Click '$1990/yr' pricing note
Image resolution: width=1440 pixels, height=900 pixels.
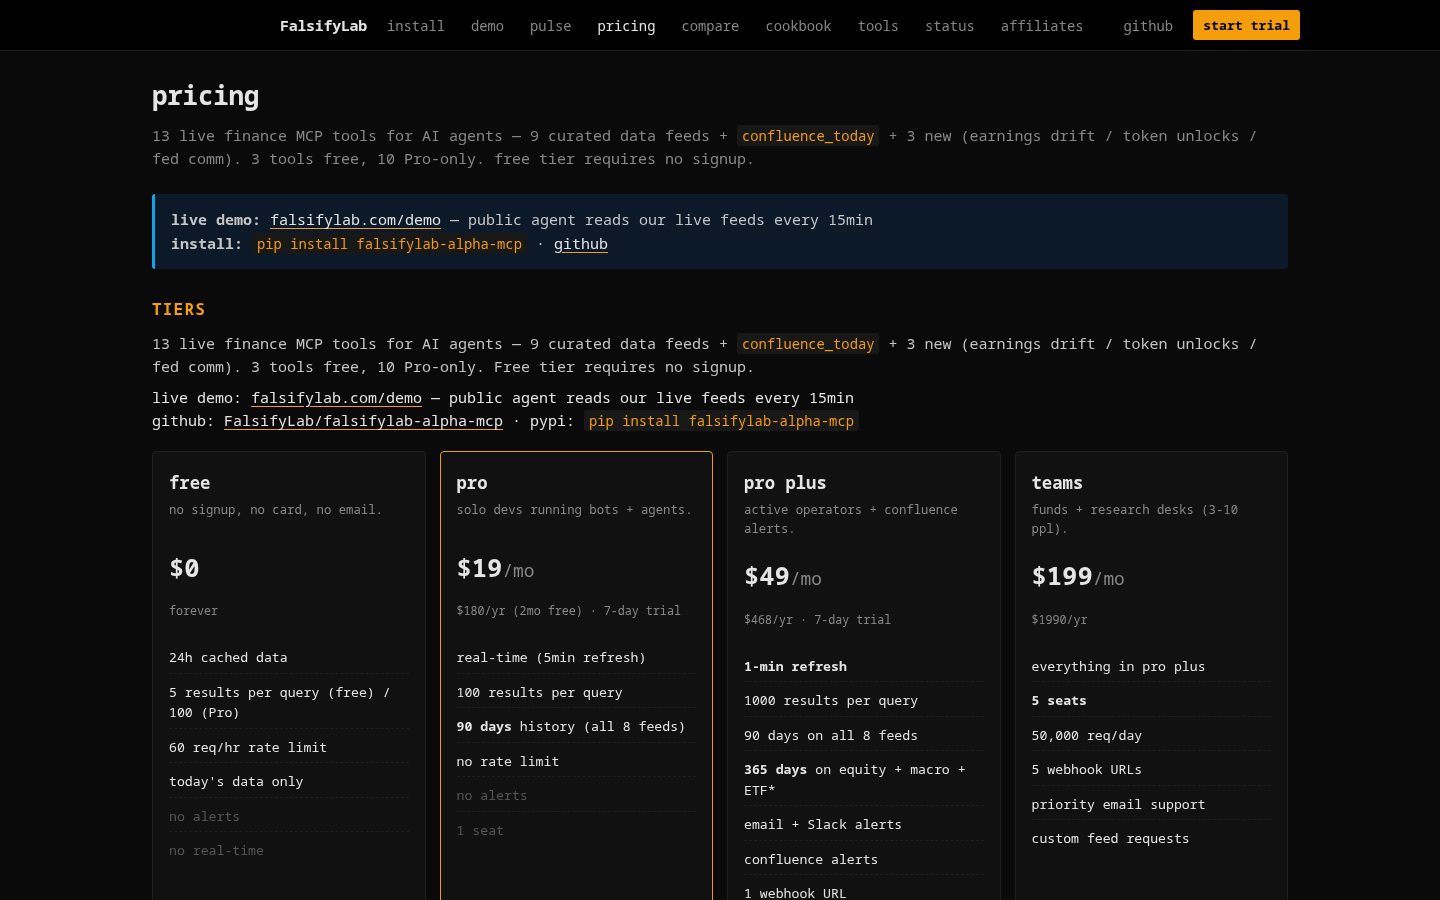pyautogui.click(x=1059, y=620)
